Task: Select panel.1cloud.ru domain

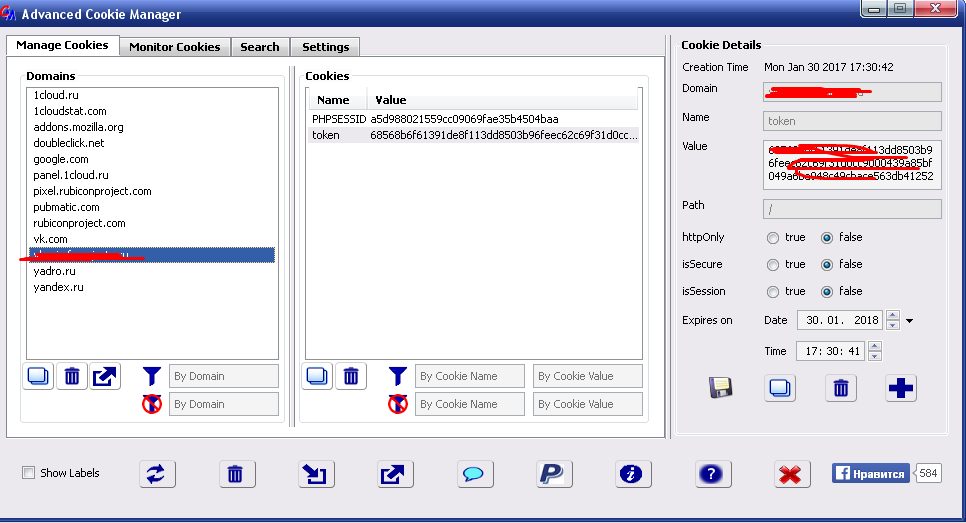Action: pos(152,175)
